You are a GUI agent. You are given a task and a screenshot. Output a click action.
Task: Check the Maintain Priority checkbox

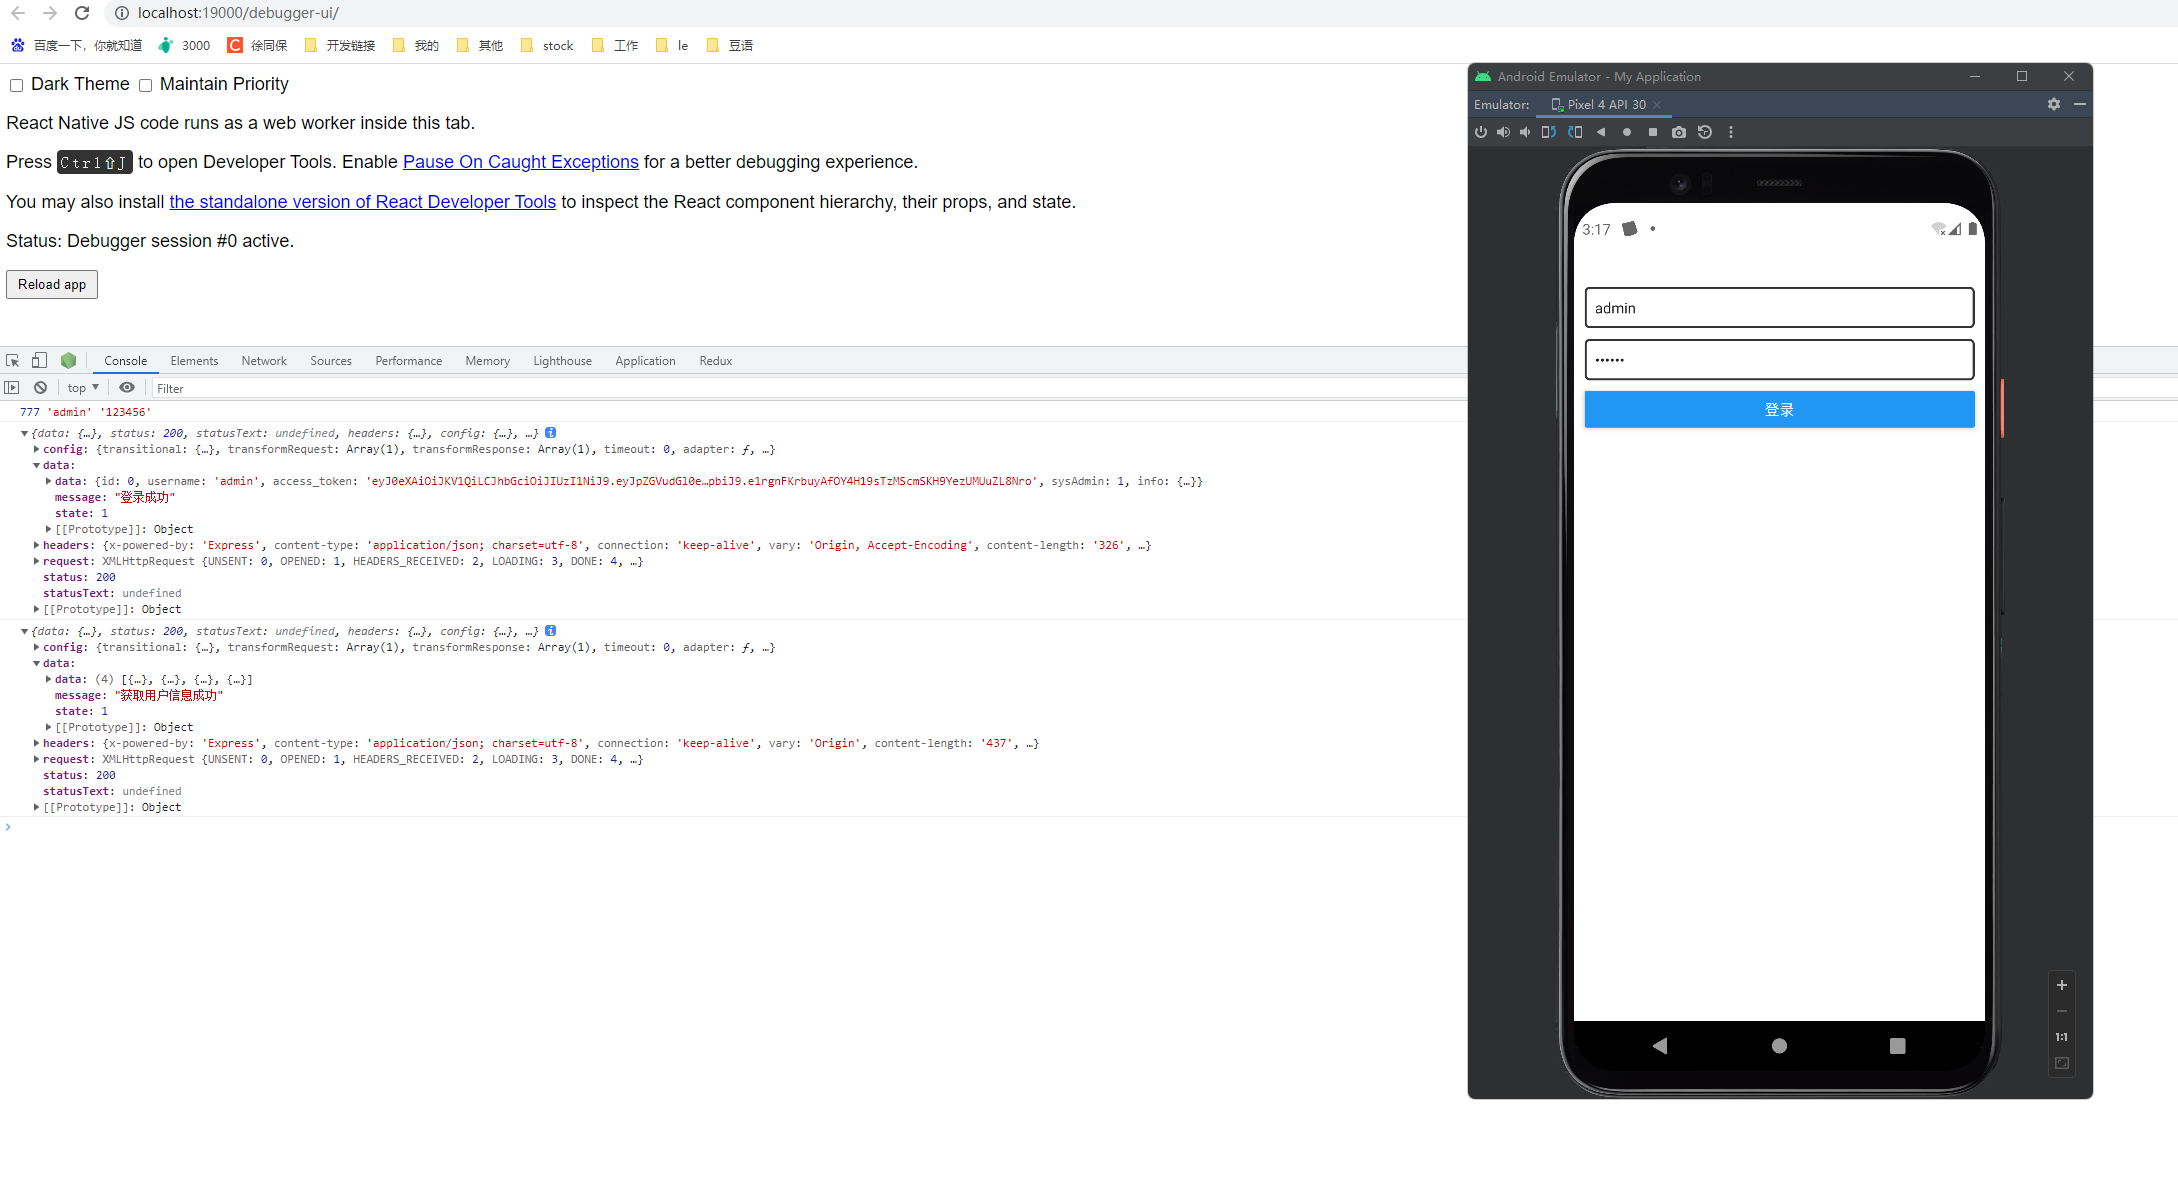(x=146, y=85)
